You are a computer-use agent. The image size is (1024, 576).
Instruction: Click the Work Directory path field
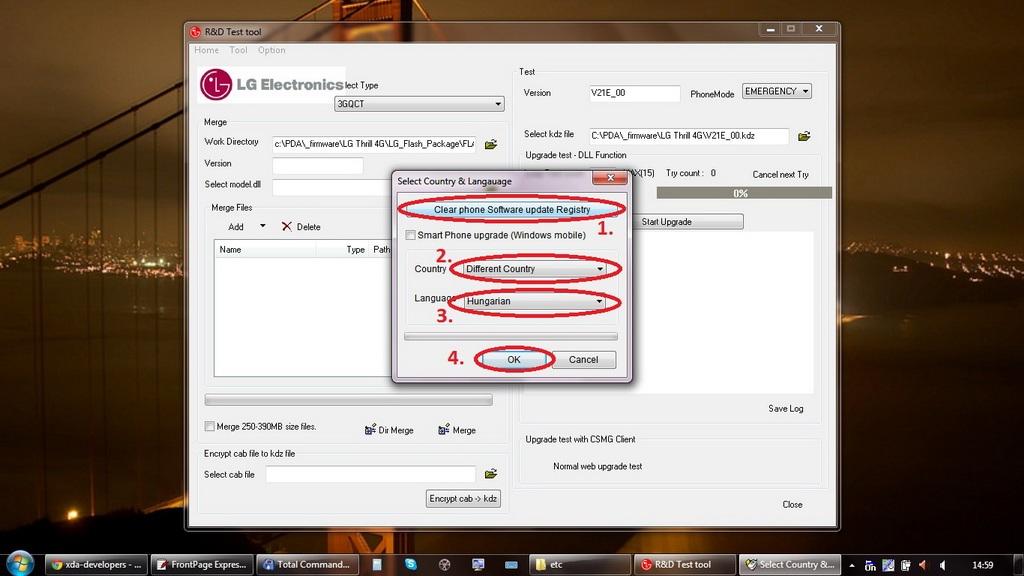click(x=374, y=144)
